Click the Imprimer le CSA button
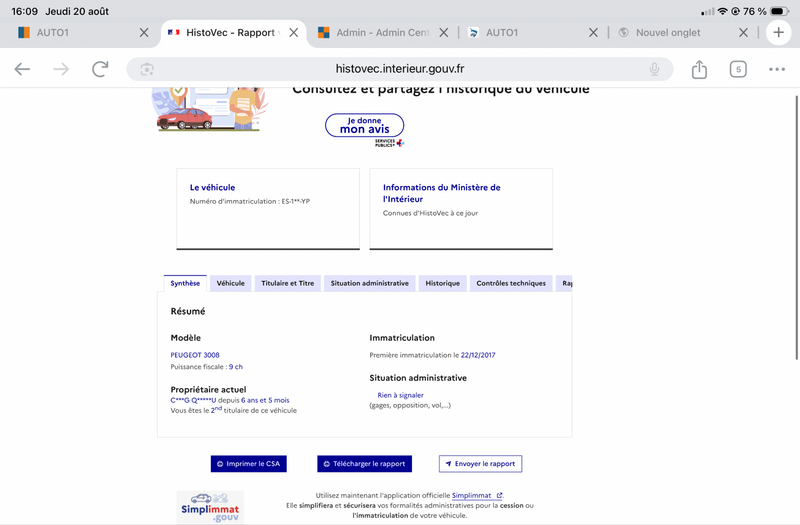 tap(248, 464)
